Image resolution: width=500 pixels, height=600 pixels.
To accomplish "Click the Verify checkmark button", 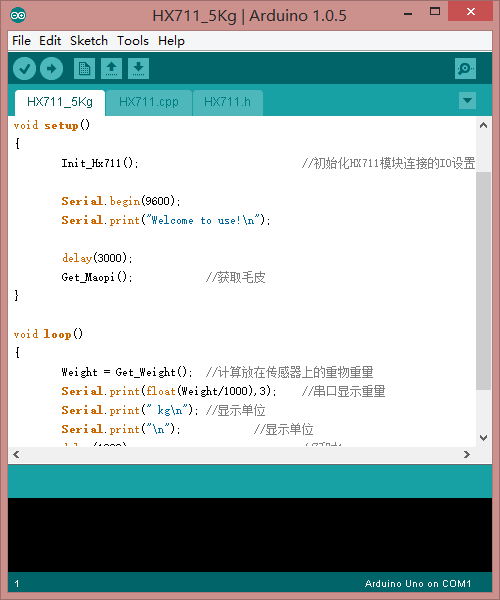I will (24, 69).
